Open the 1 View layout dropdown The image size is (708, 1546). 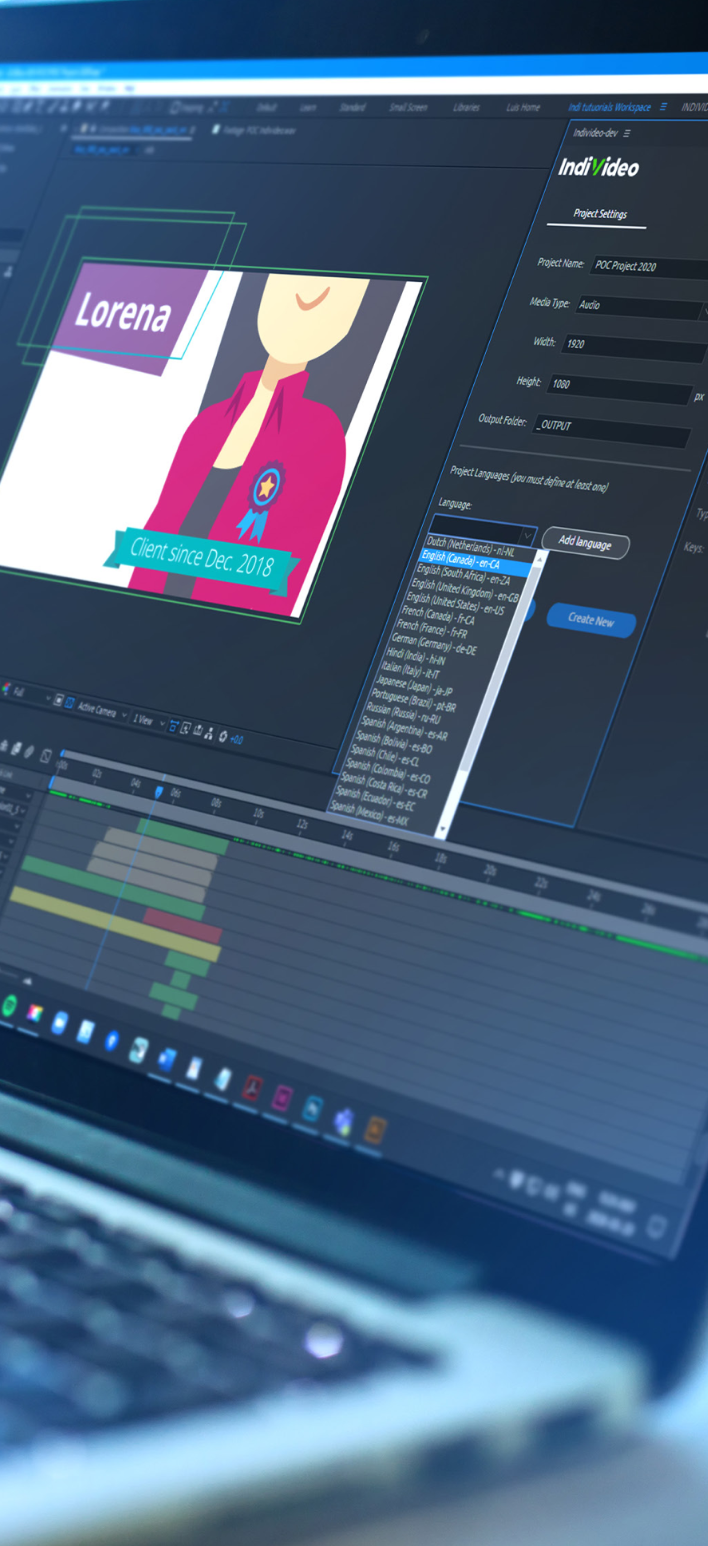[148, 719]
